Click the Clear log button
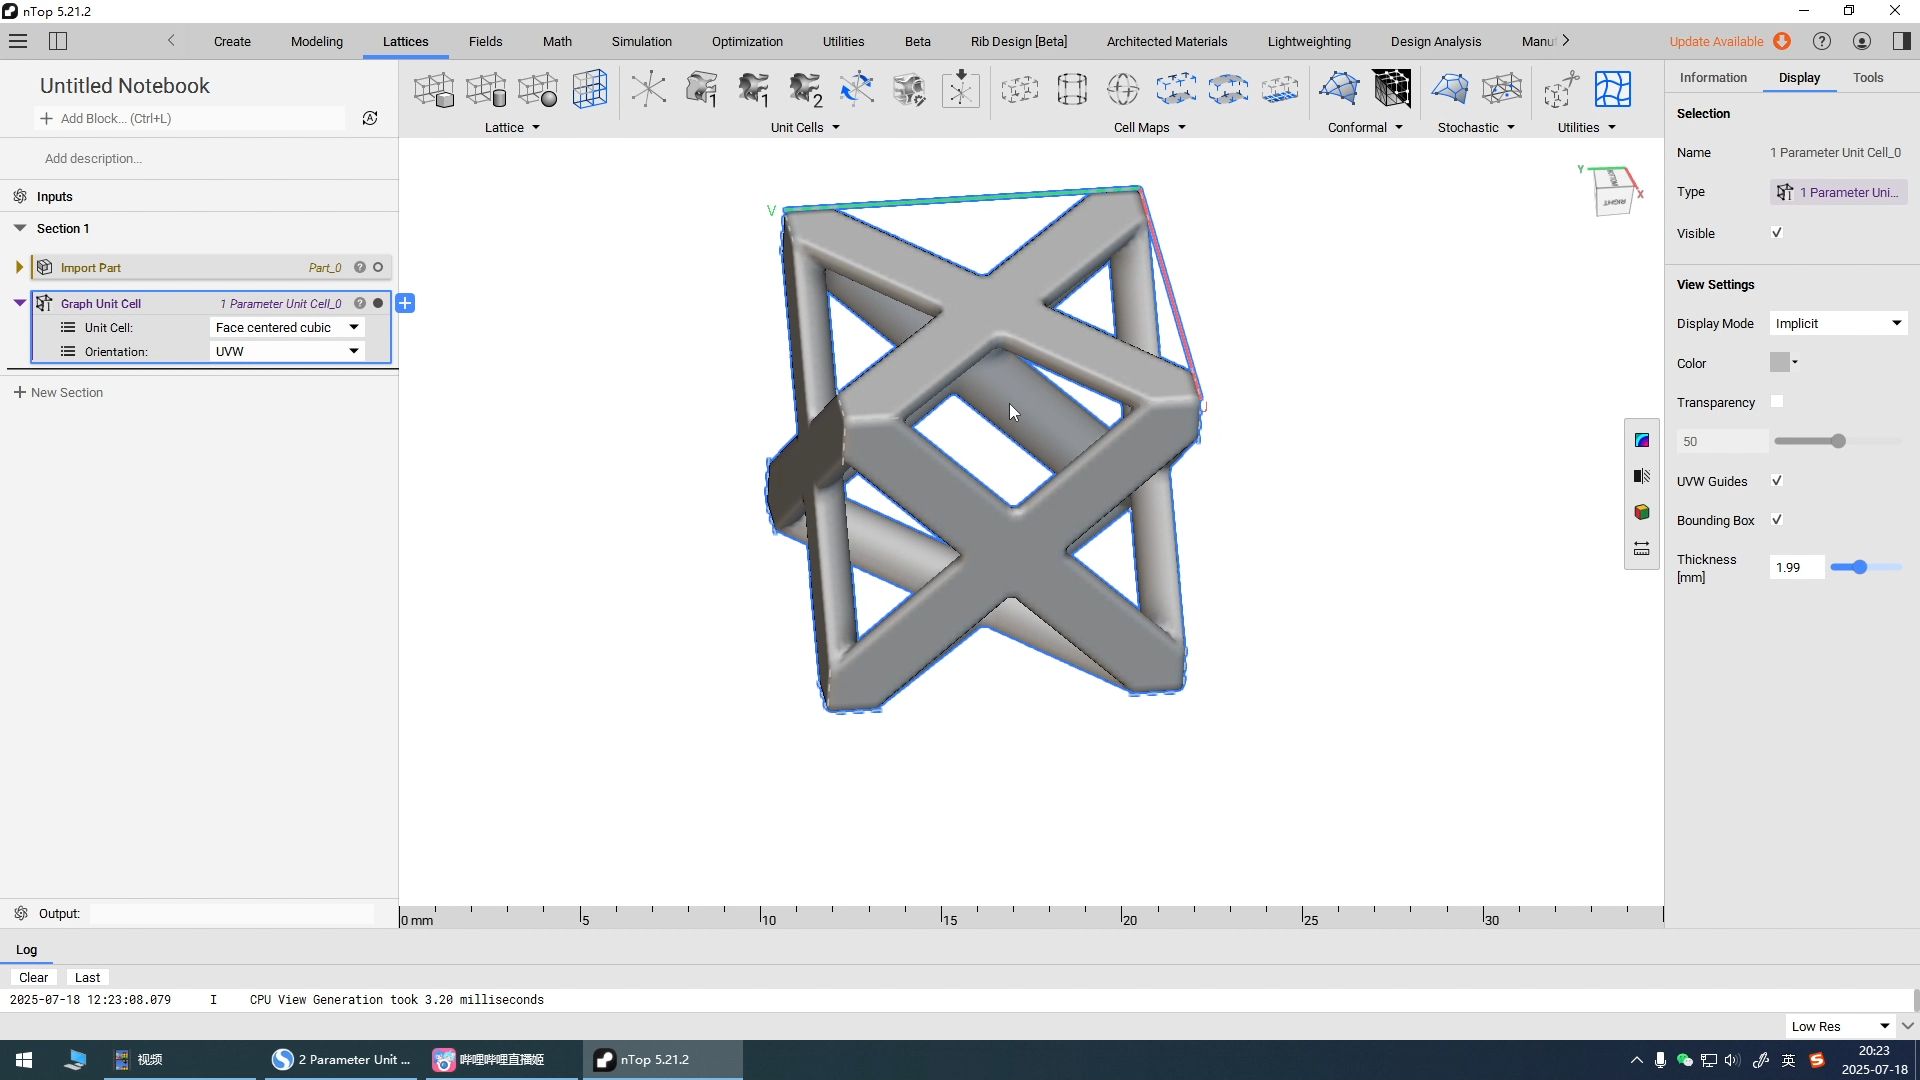 pyautogui.click(x=33, y=977)
